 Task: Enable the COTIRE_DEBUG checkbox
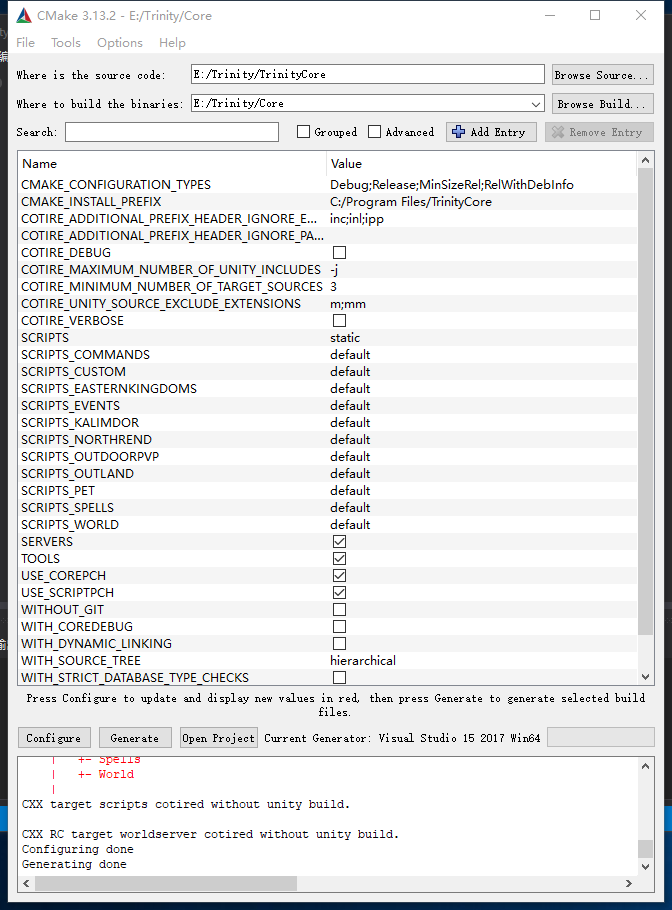coord(339,252)
